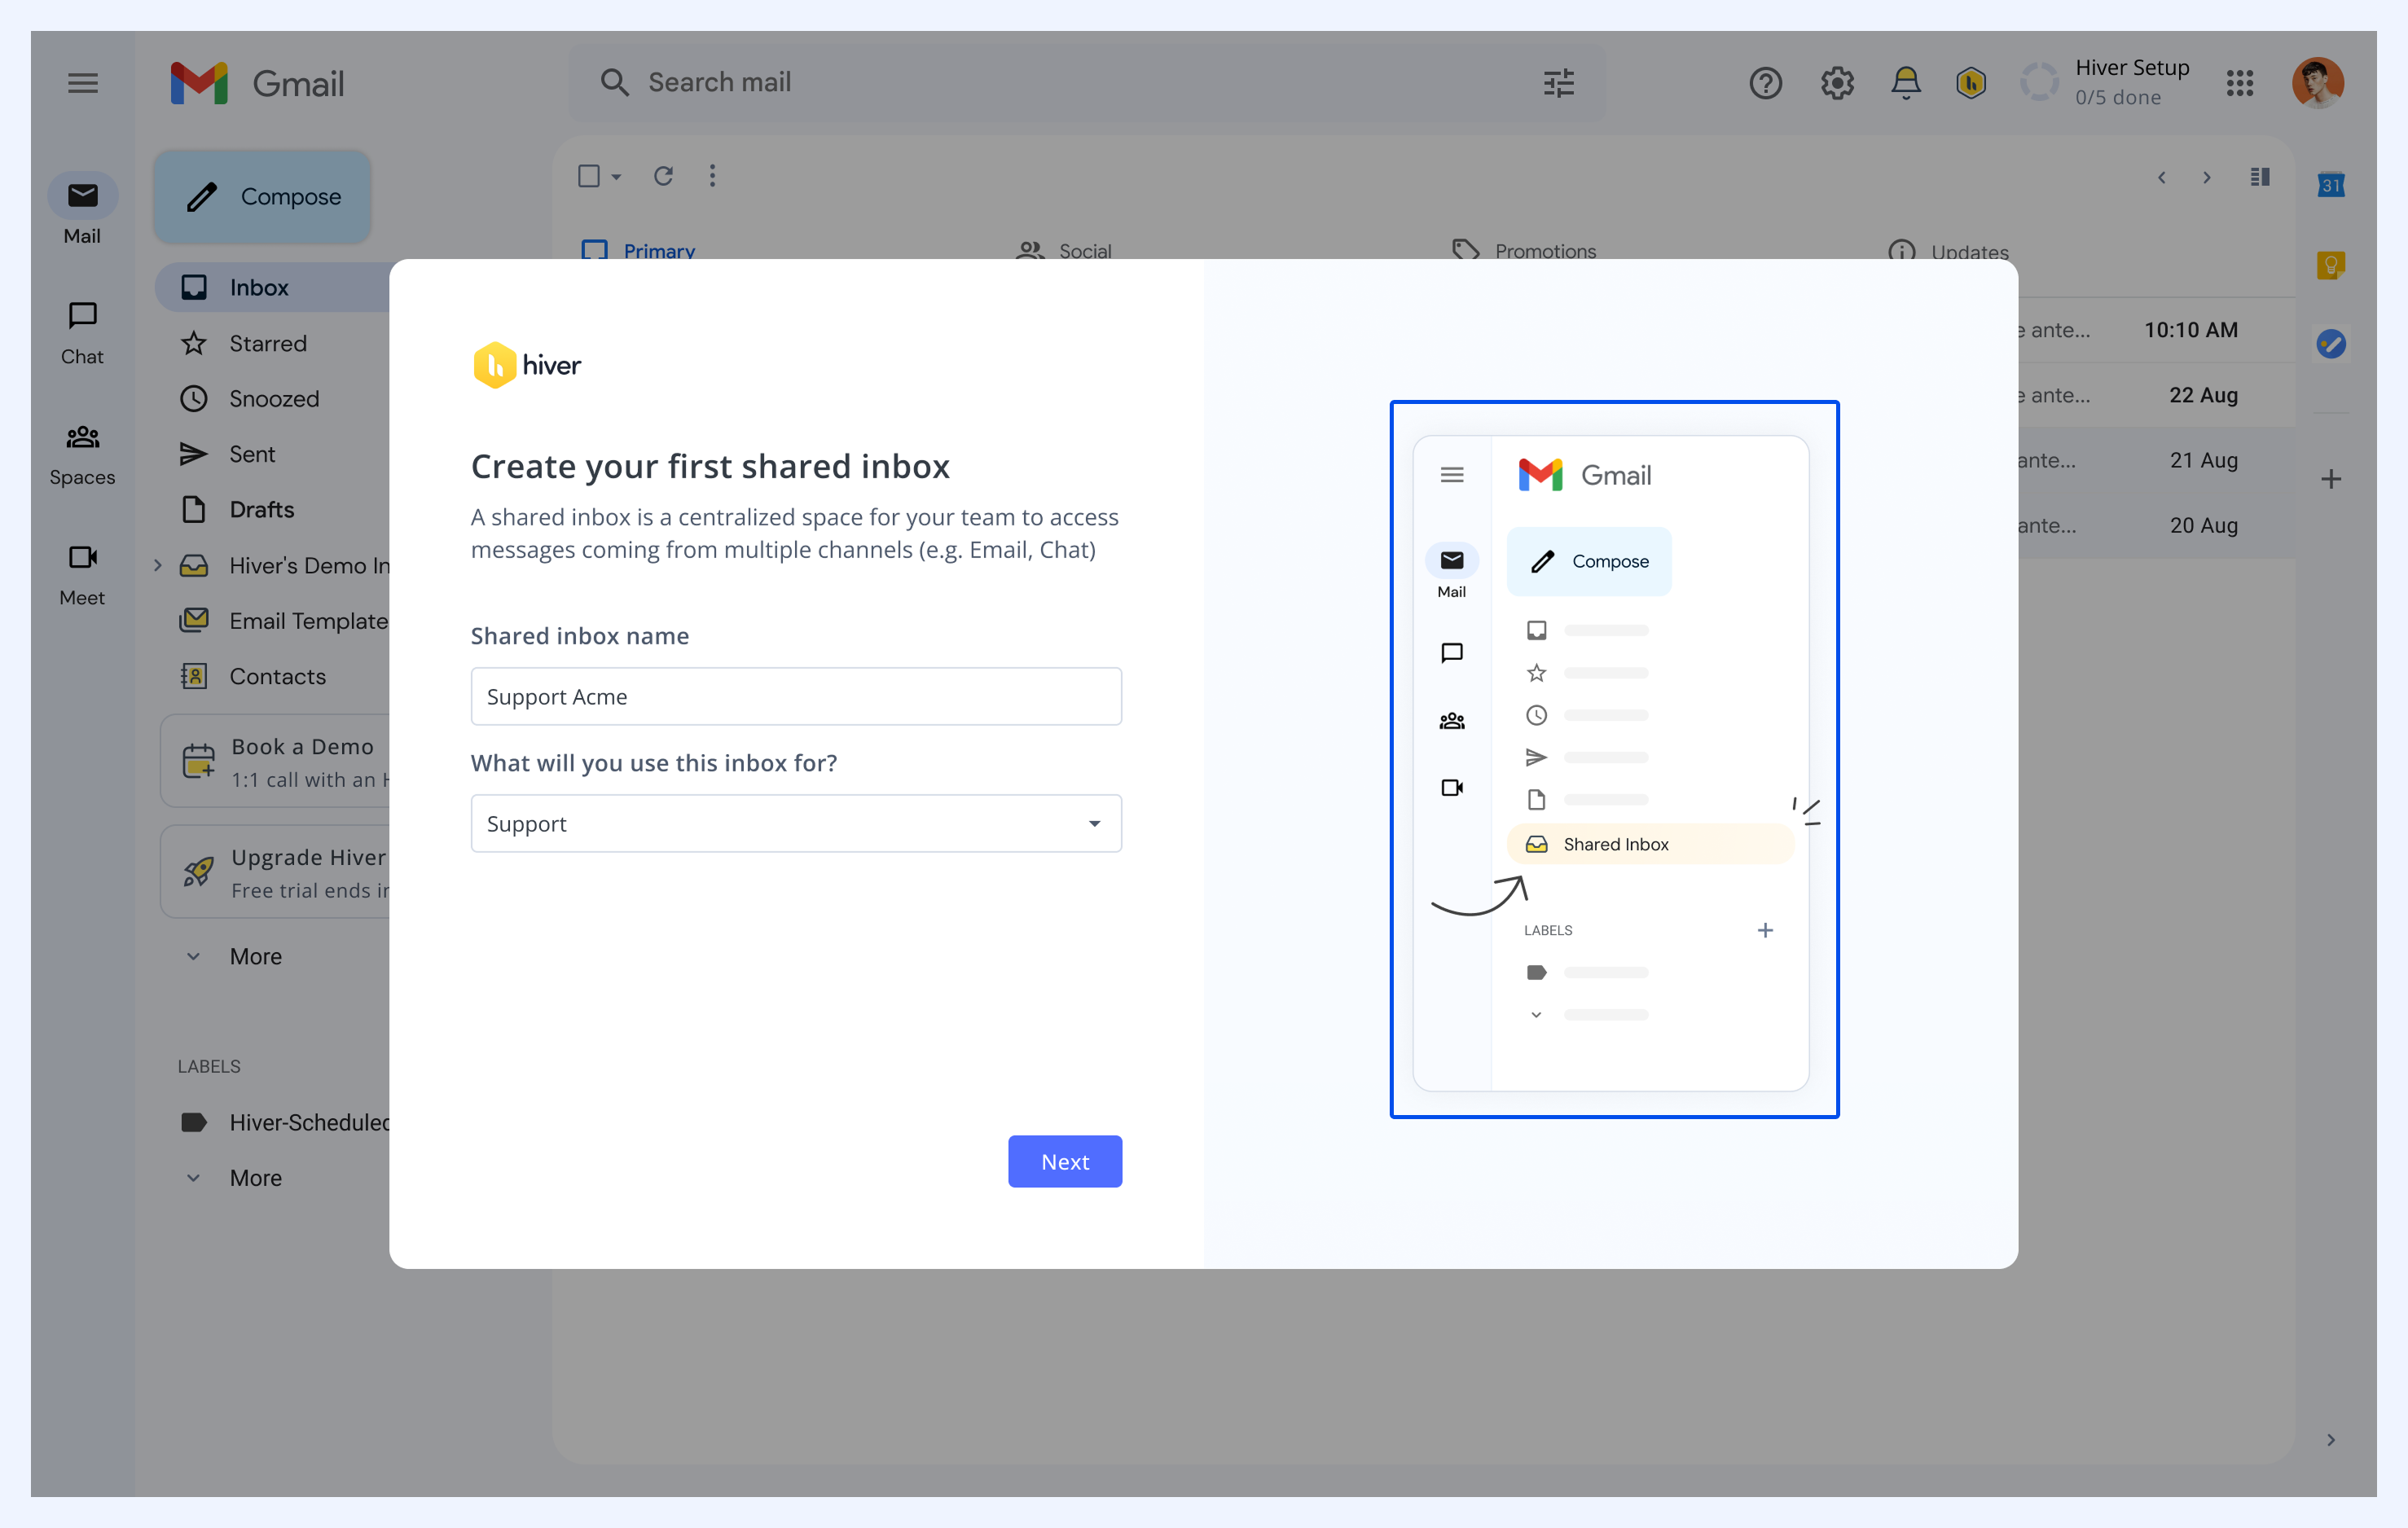Click the Hiver hexagon icon in header
The height and width of the screenshot is (1528, 2408).
[x=1971, y=83]
